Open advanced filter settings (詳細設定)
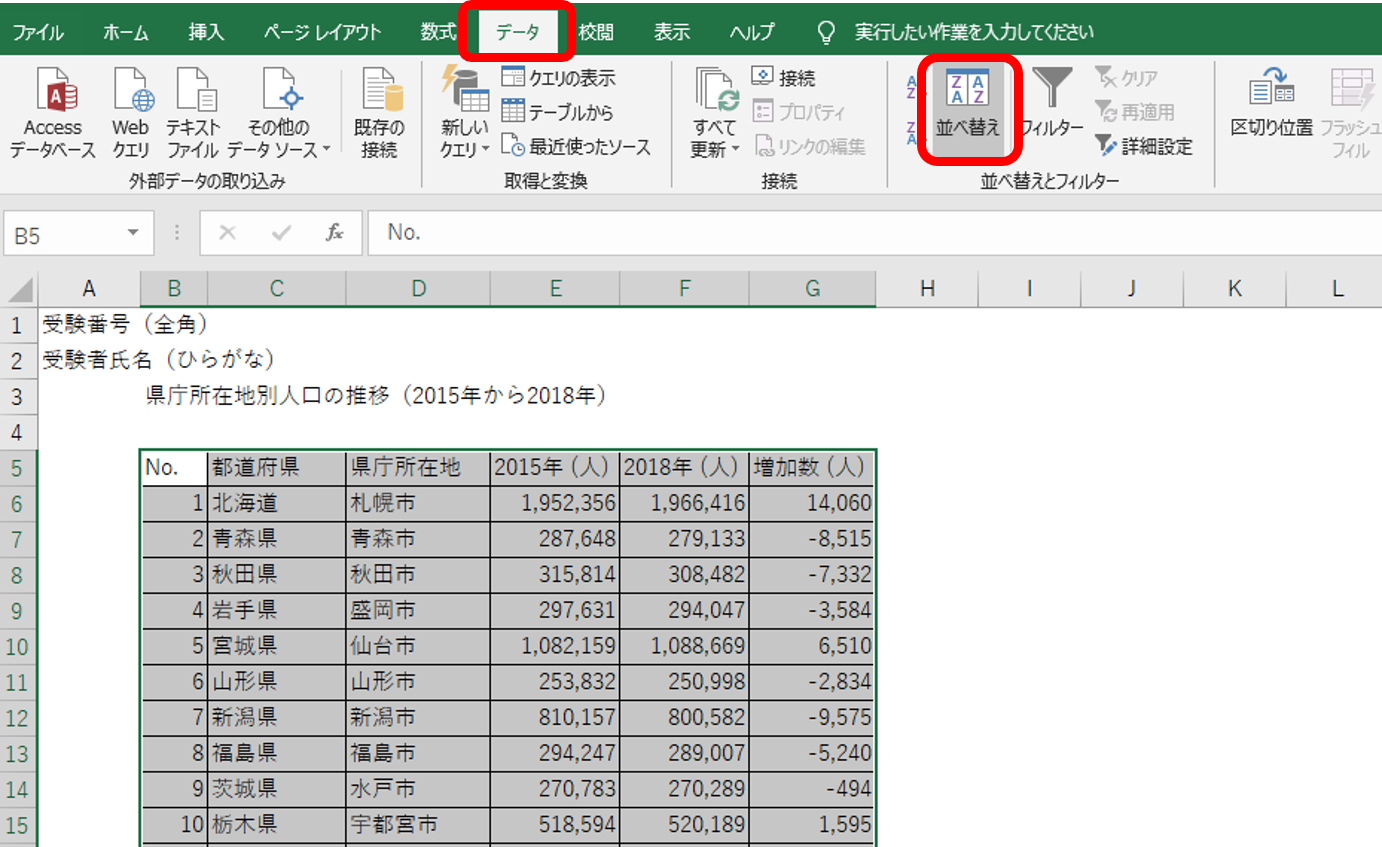 (1144, 147)
